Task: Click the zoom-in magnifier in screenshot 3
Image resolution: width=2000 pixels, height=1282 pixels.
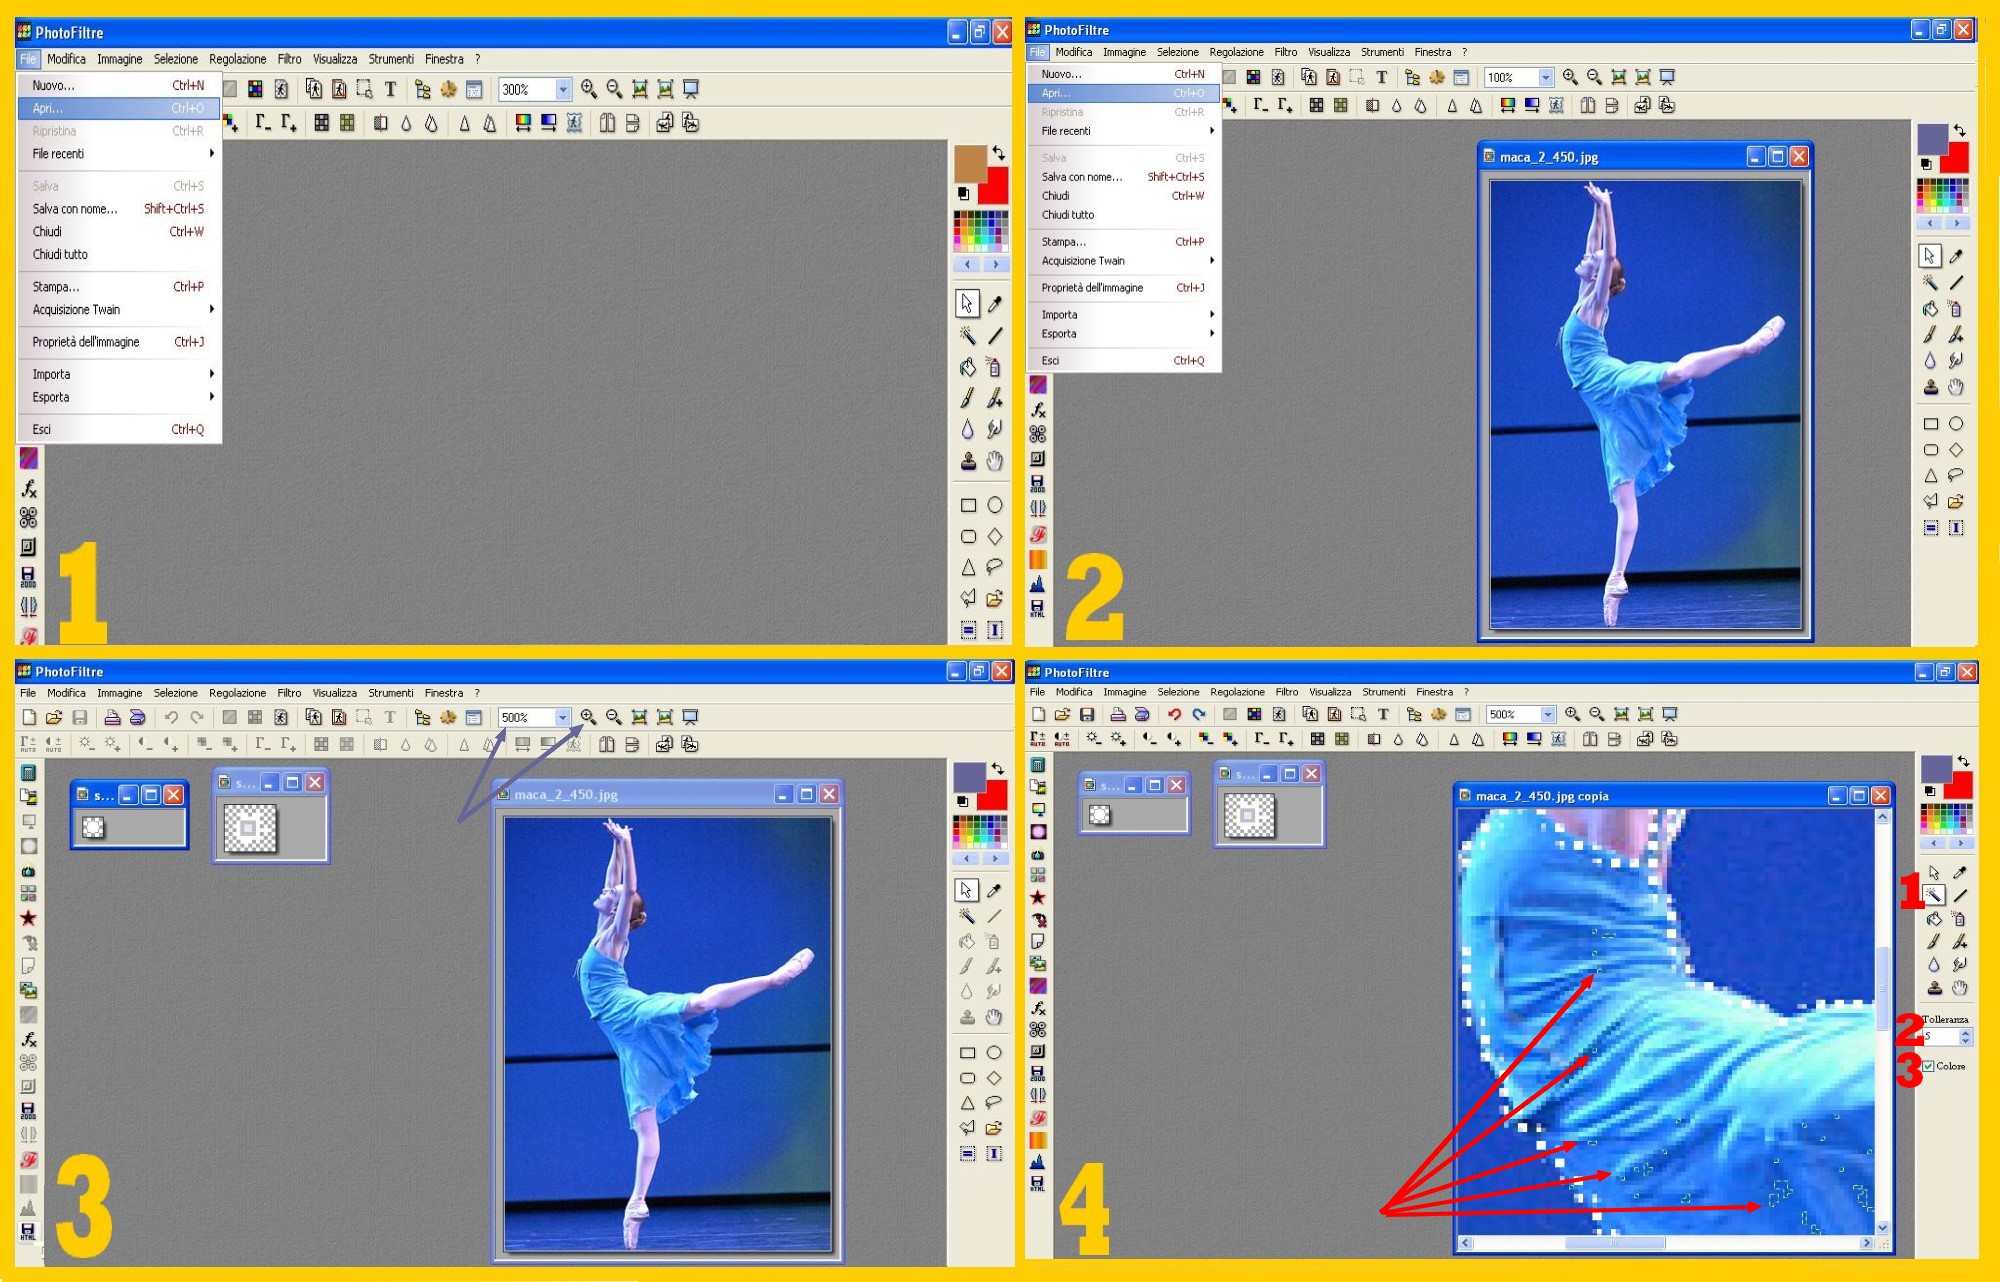Action: click(x=588, y=717)
